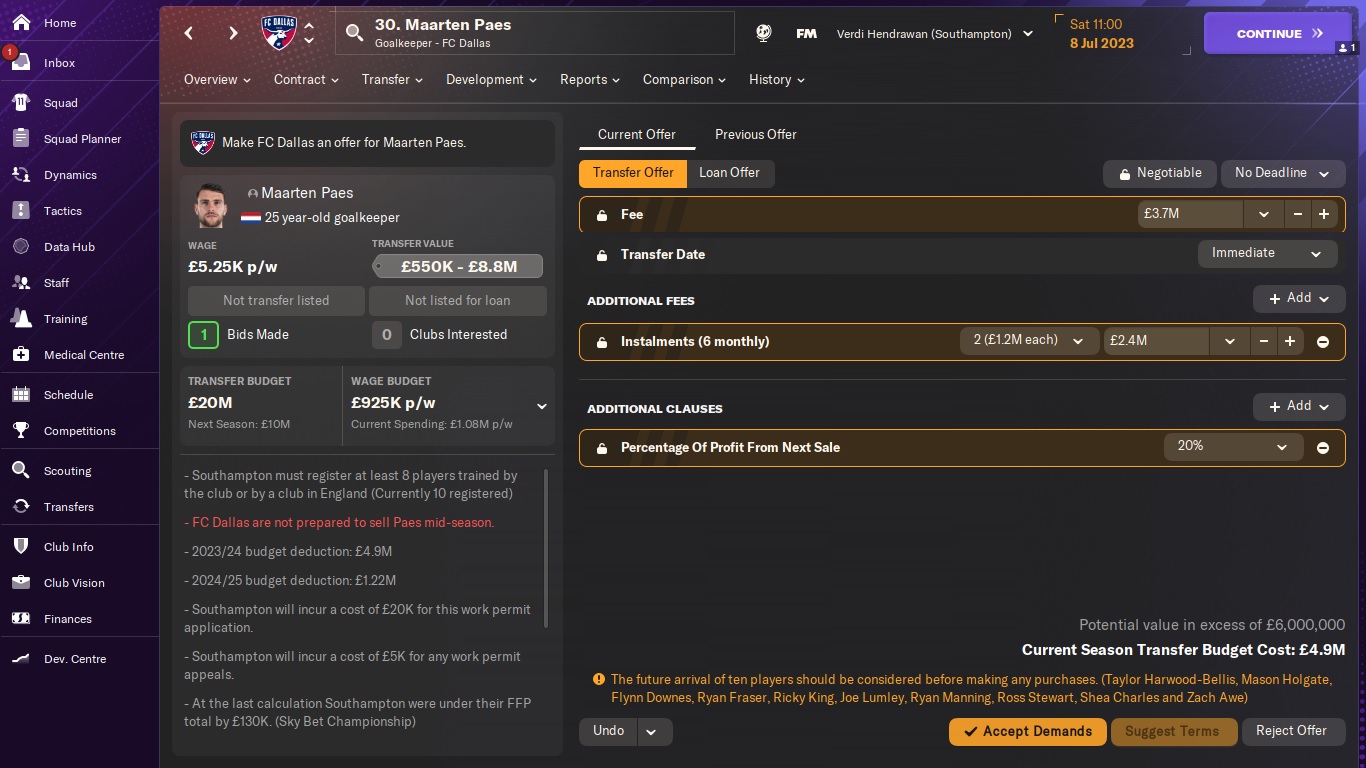Toggle the lock on Fee row
The height and width of the screenshot is (768, 1366).
[602, 215]
